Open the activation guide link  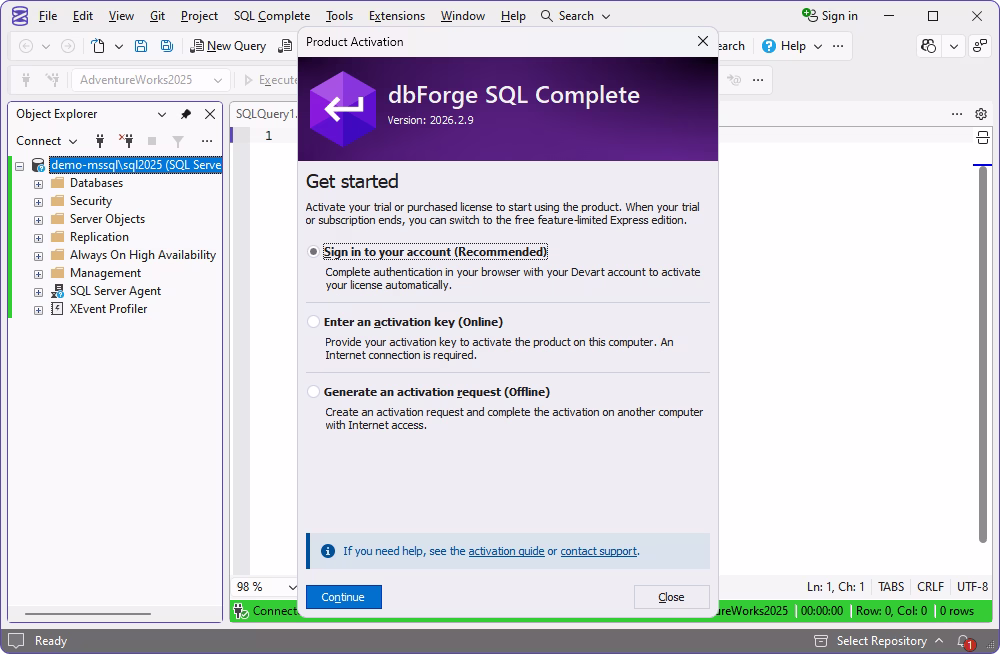[x=506, y=551]
